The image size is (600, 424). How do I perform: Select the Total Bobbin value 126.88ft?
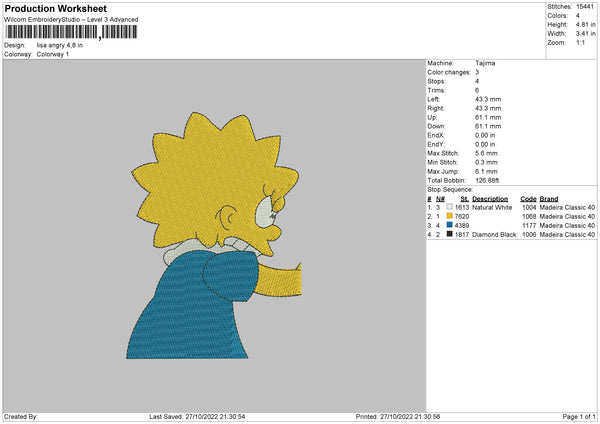tap(487, 181)
